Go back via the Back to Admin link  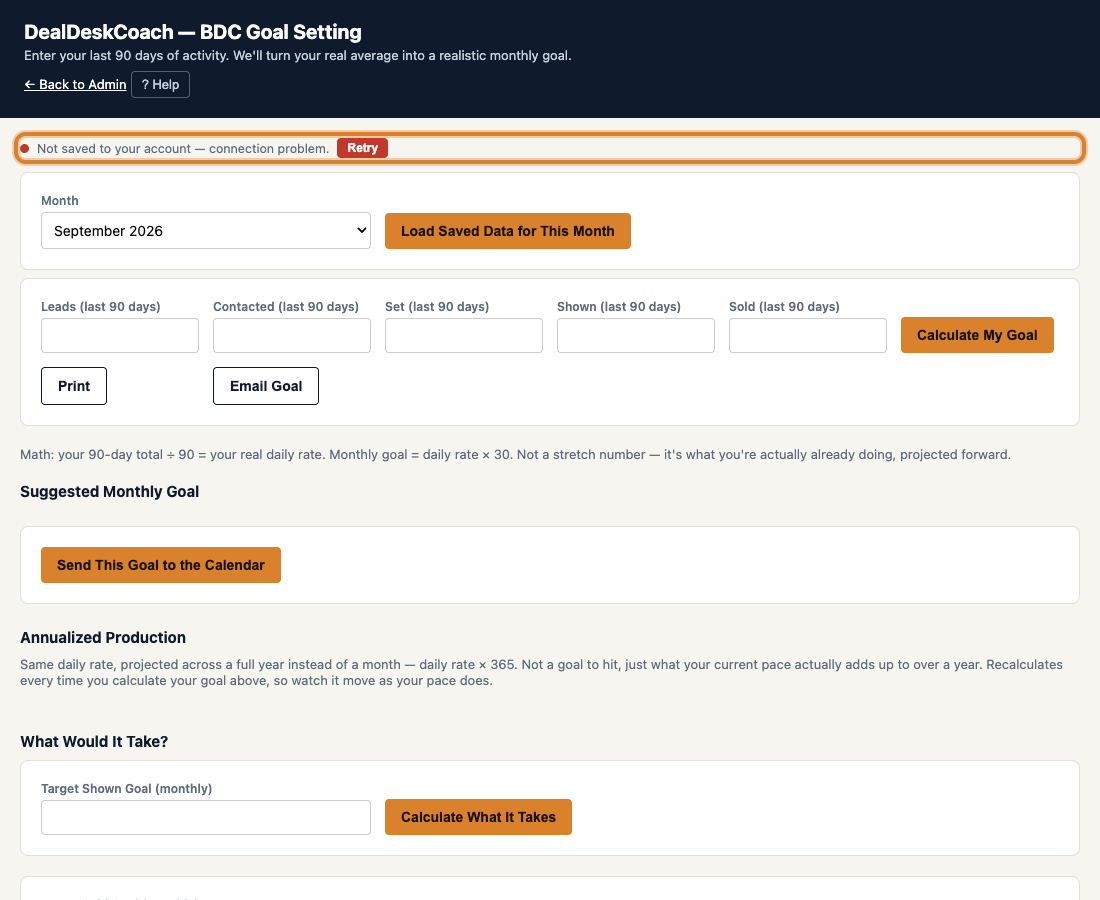tap(75, 84)
